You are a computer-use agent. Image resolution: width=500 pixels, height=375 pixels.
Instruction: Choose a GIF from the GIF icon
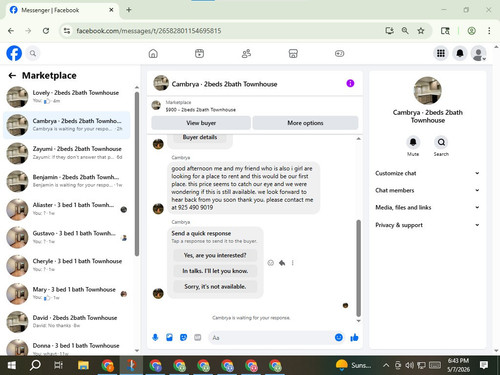click(x=198, y=337)
